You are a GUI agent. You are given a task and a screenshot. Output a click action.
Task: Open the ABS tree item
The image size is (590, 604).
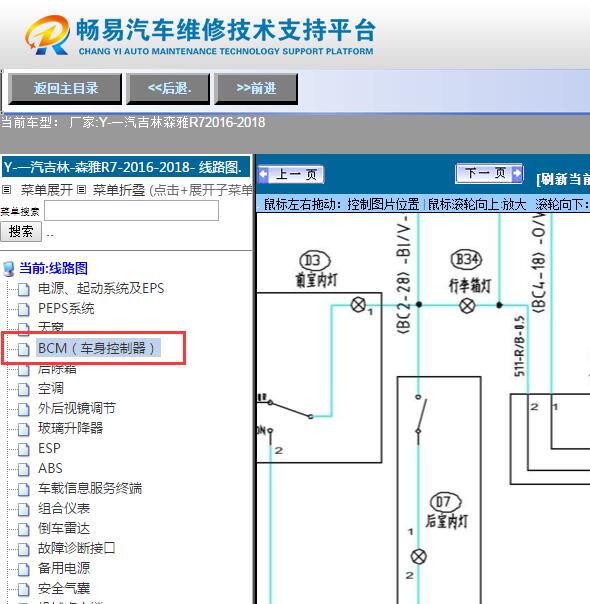(x=50, y=468)
